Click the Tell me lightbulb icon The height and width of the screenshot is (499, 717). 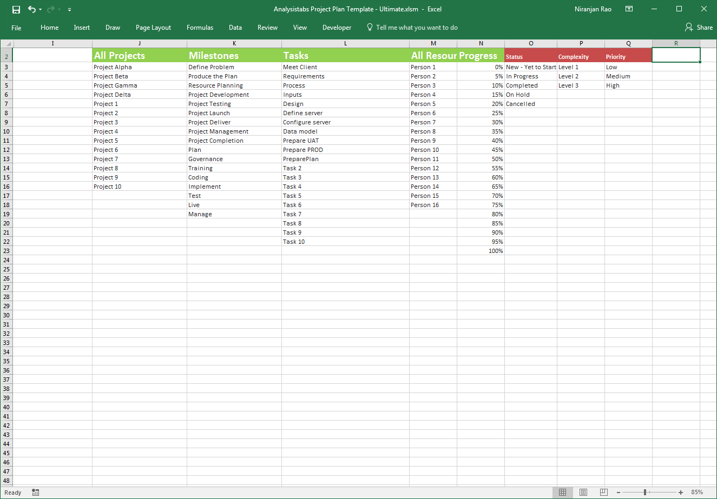click(x=369, y=27)
